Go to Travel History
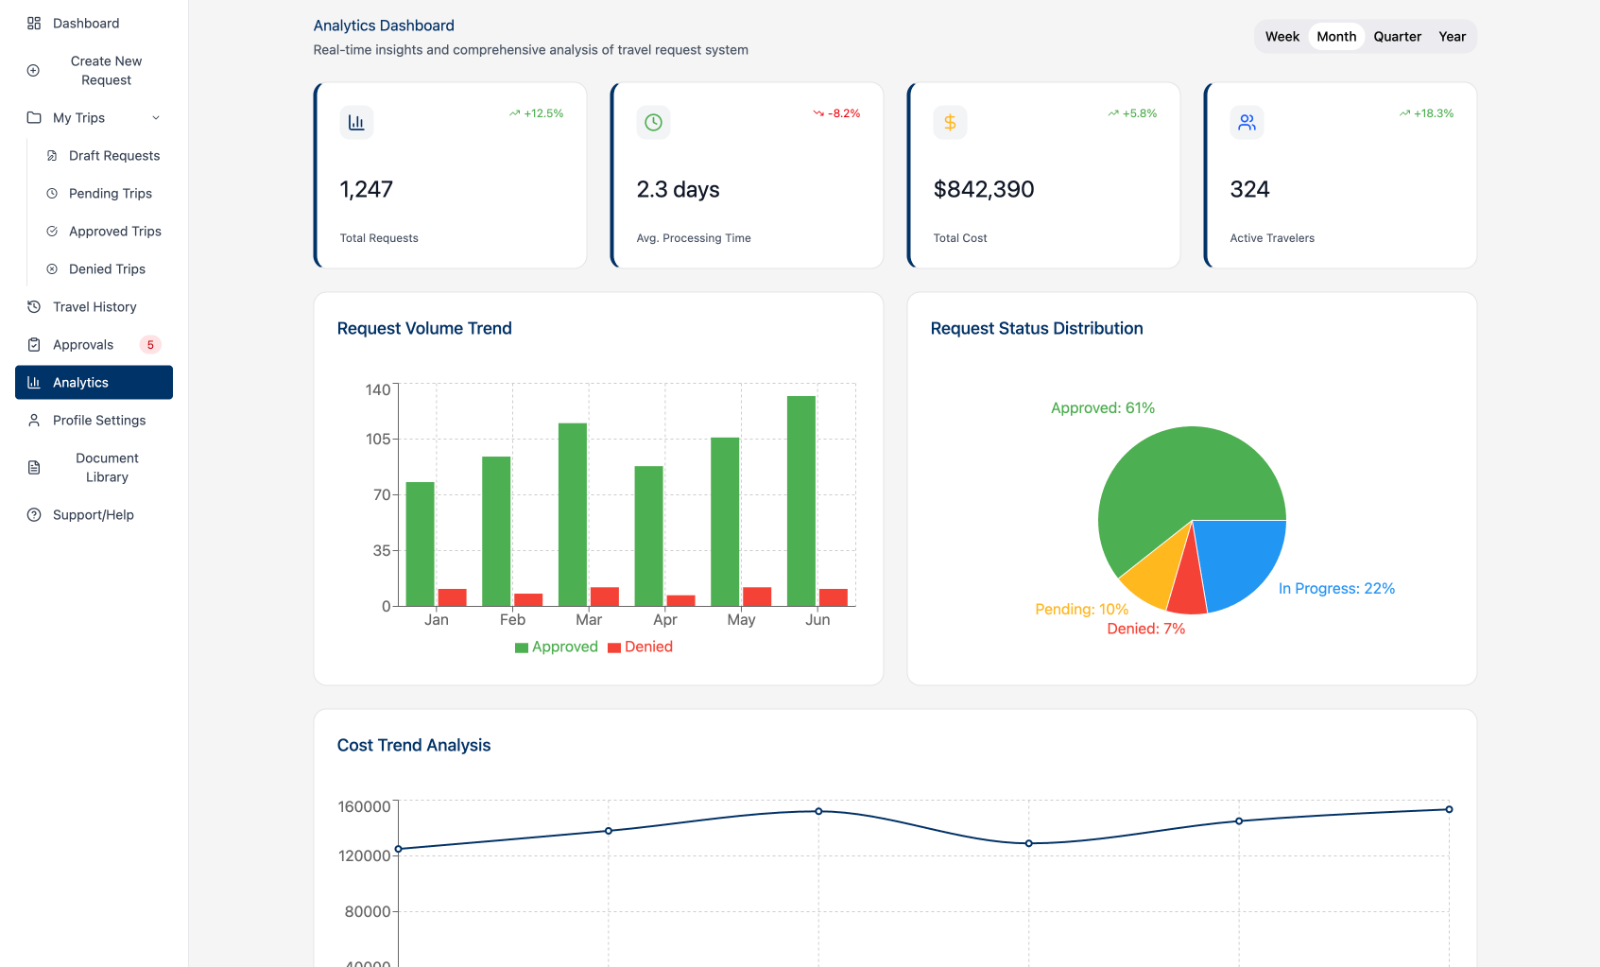The height and width of the screenshot is (967, 1600). (94, 307)
